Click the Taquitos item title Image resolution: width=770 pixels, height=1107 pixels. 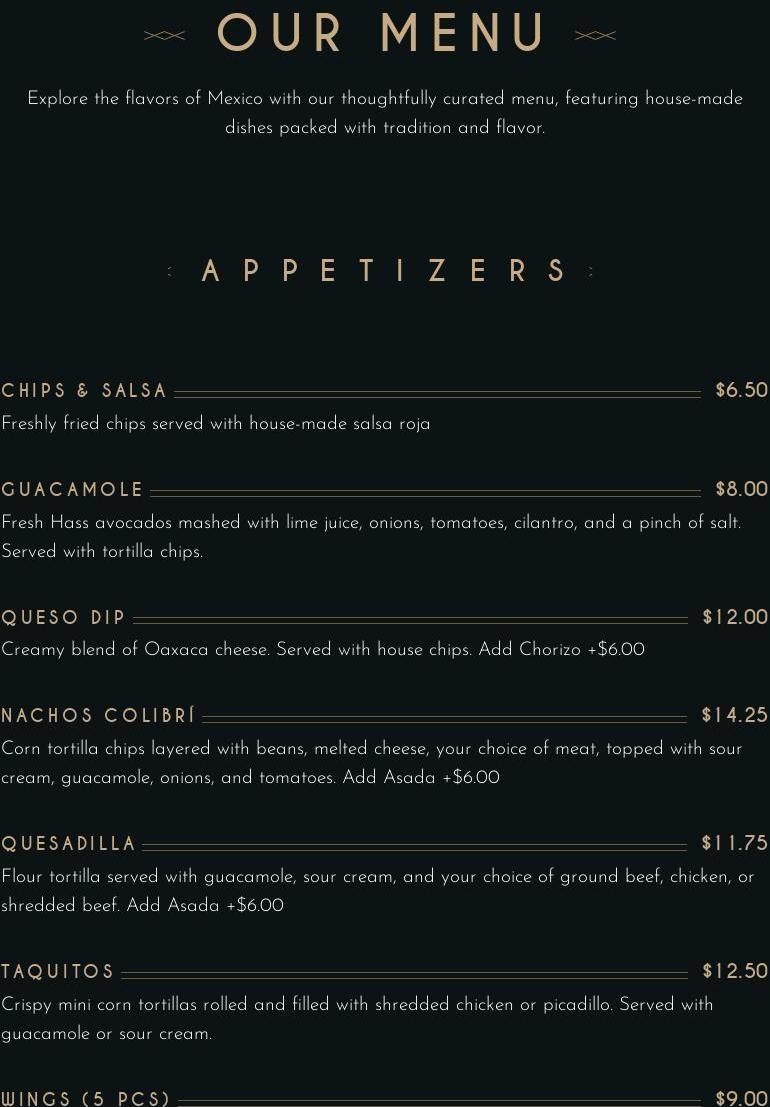(x=58, y=971)
